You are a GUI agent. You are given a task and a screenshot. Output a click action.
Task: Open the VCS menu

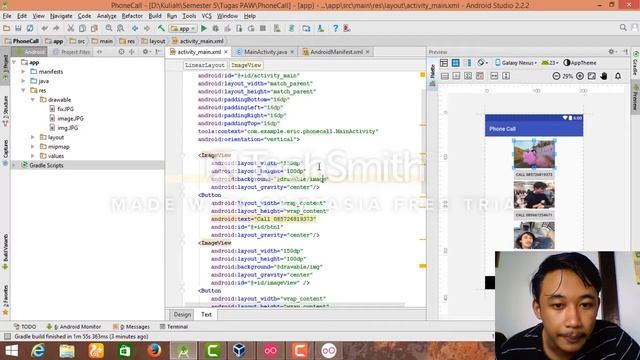click(x=207, y=16)
